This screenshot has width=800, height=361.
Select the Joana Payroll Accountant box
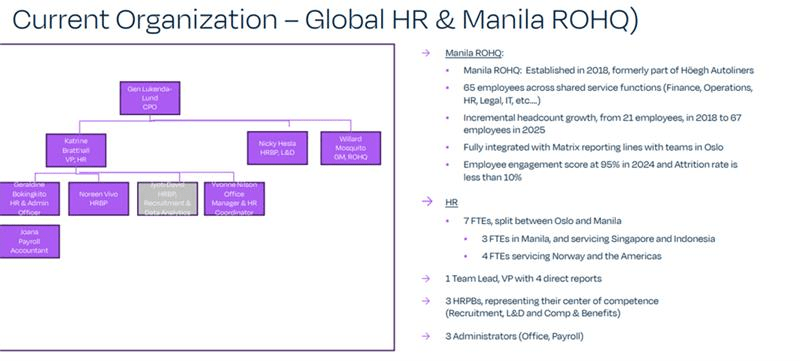click(x=29, y=241)
